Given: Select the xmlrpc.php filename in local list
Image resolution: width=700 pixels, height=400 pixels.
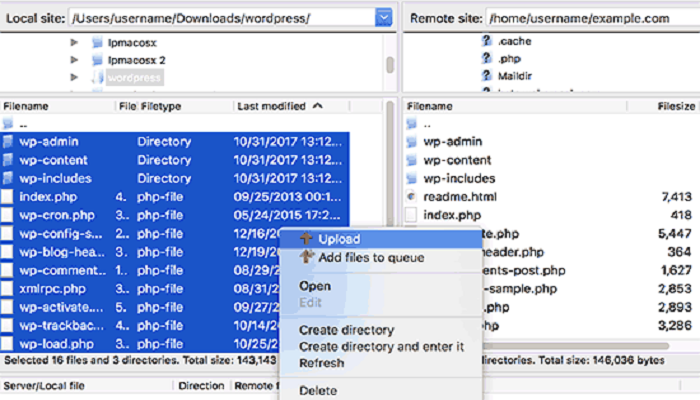Looking at the screenshot, I should [52, 289].
